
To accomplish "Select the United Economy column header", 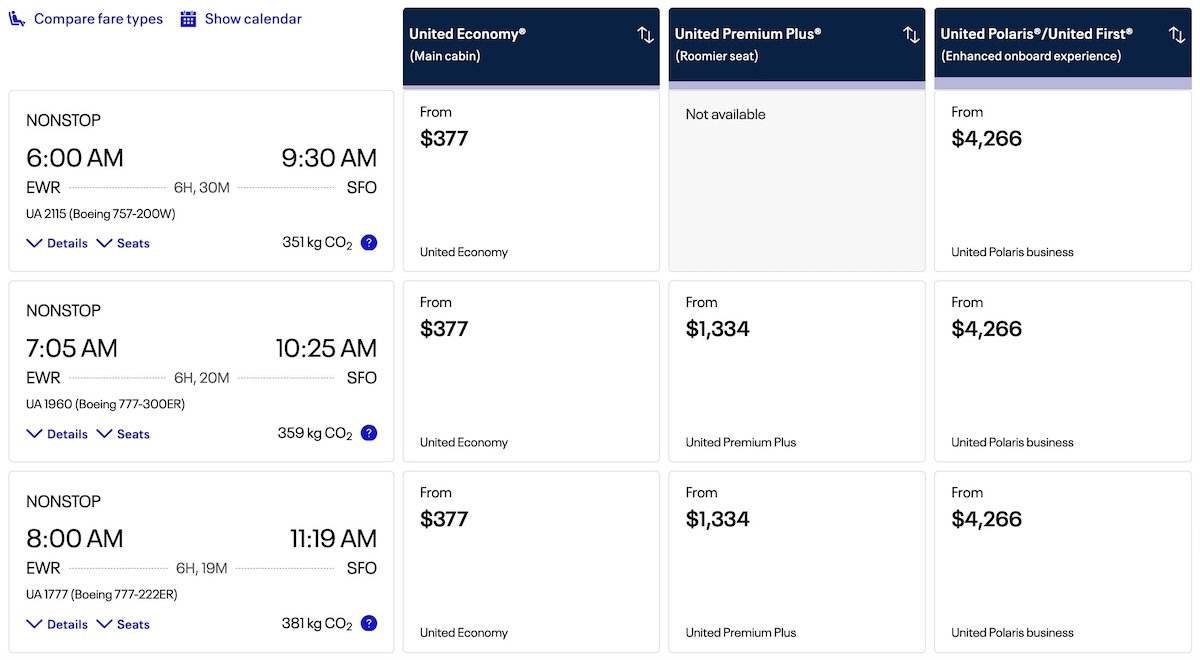I will [520, 45].
